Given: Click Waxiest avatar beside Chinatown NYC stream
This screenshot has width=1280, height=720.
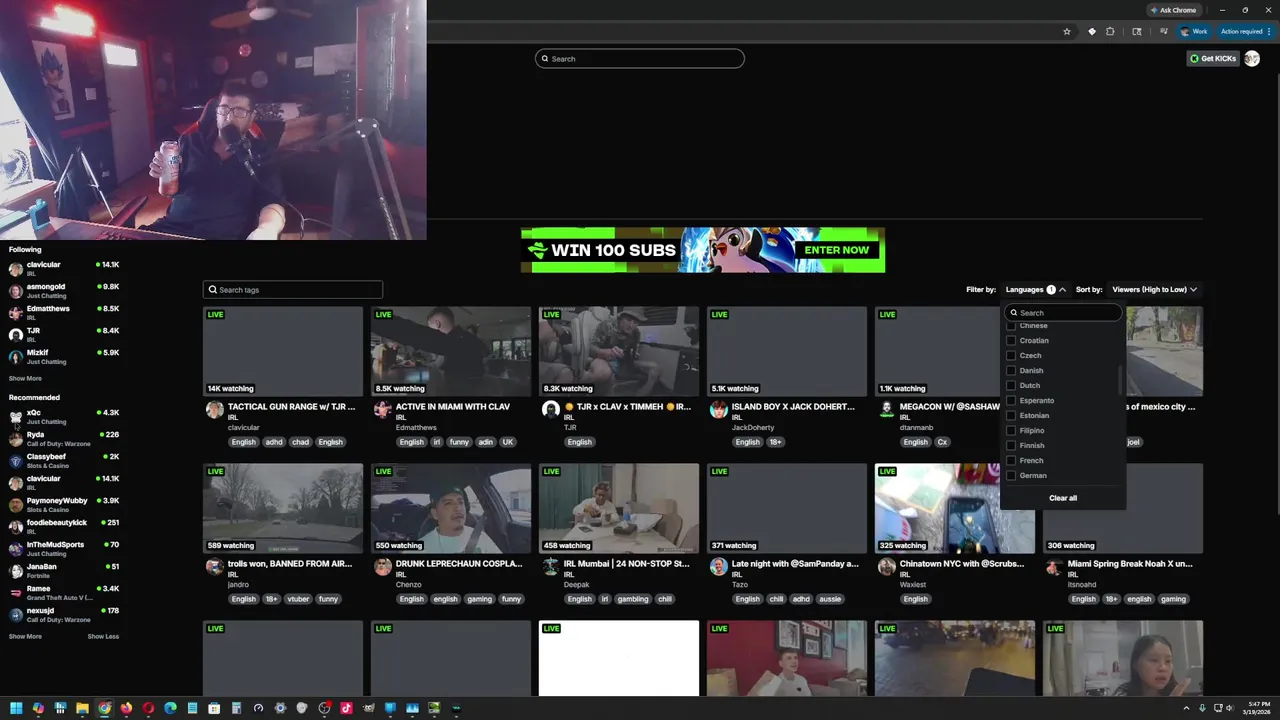Looking at the screenshot, I should point(886,566).
